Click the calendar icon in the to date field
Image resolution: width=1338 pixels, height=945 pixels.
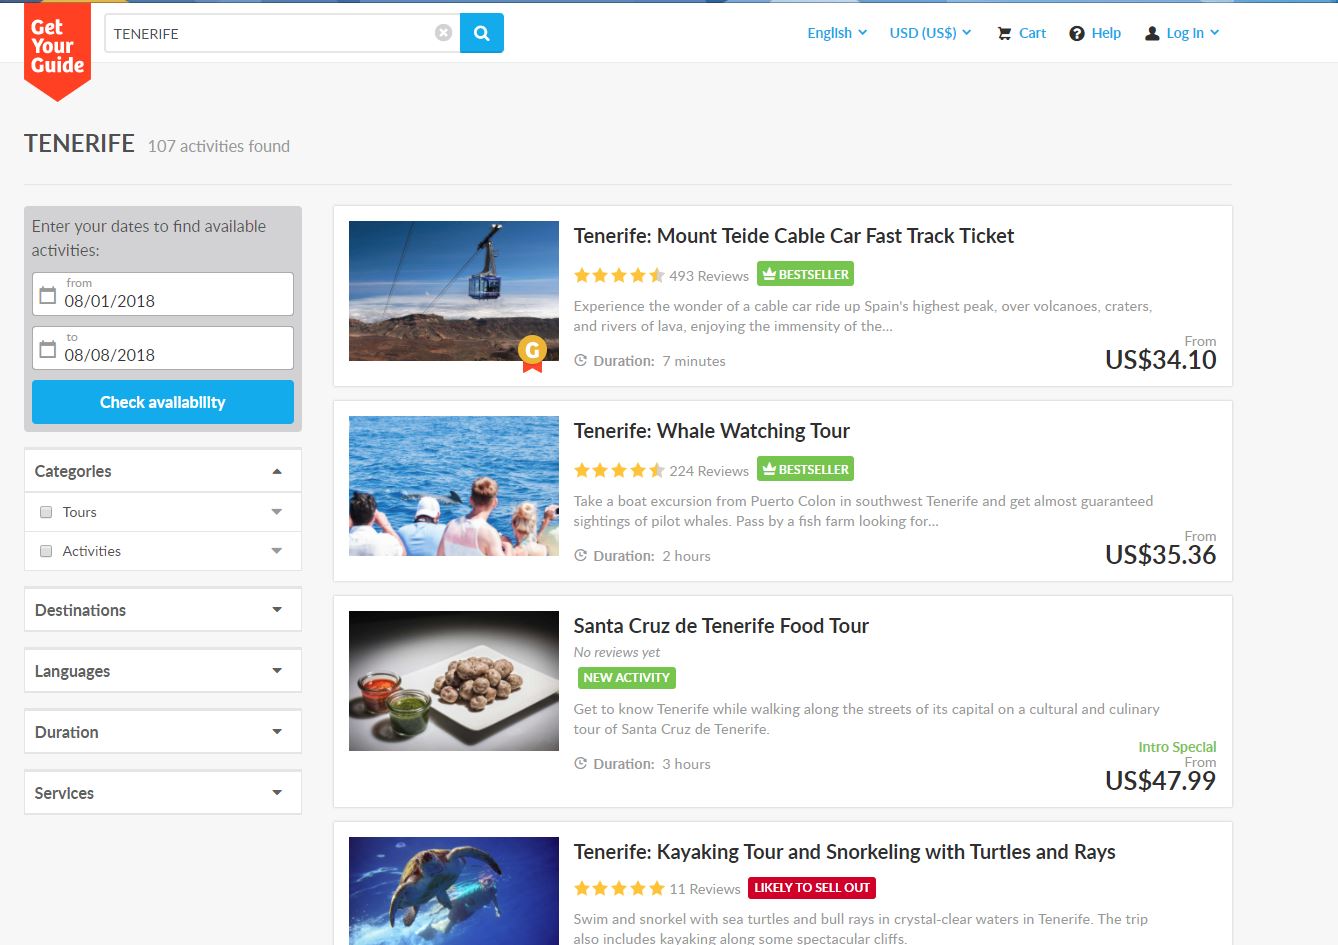coord(47,349)
